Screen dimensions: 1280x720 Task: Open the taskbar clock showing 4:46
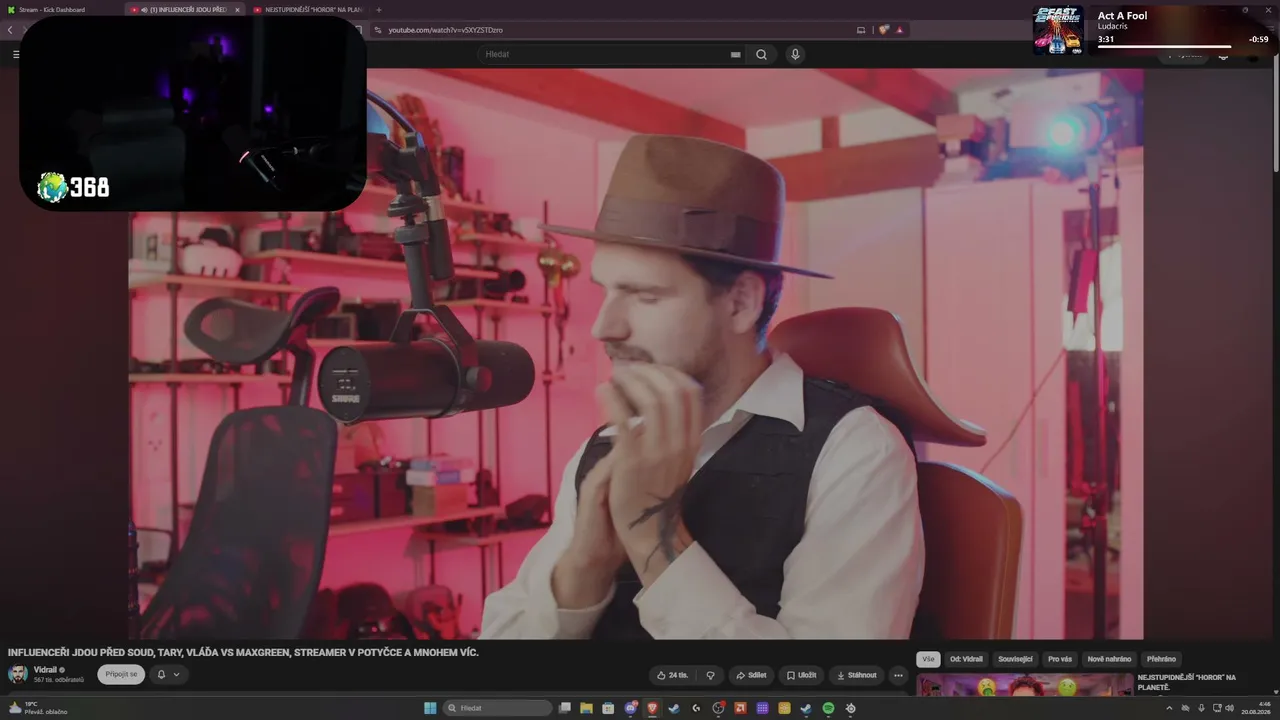[1255, 708]
